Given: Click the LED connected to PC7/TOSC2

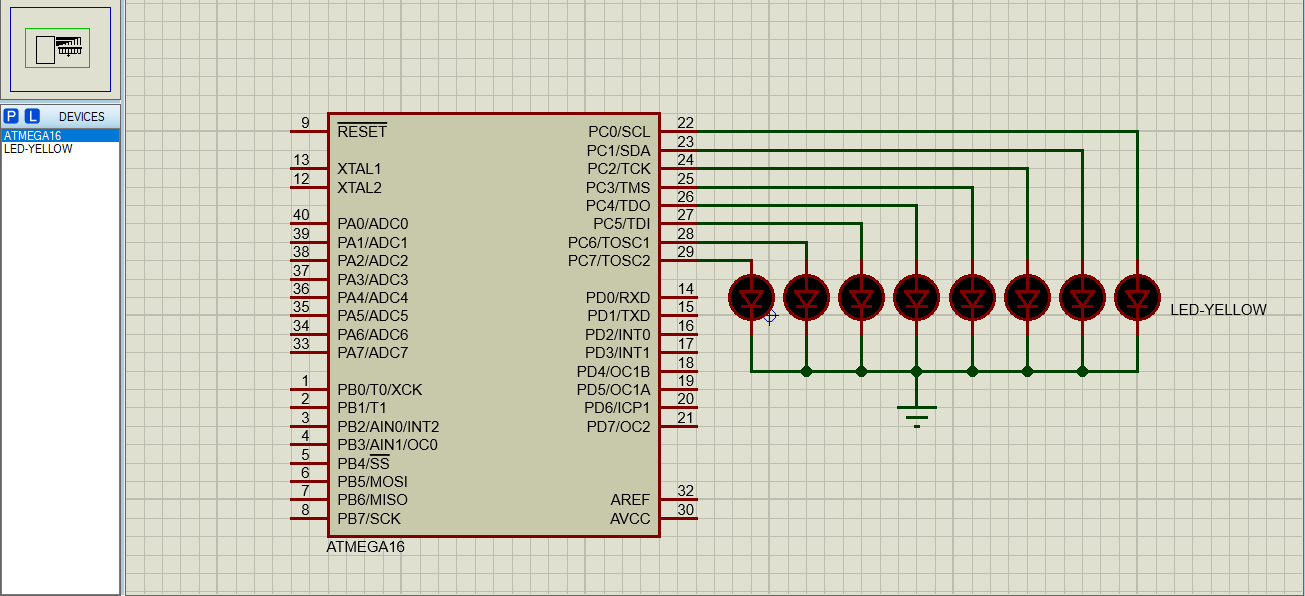Looking at the screenshot, I should 752,297.
